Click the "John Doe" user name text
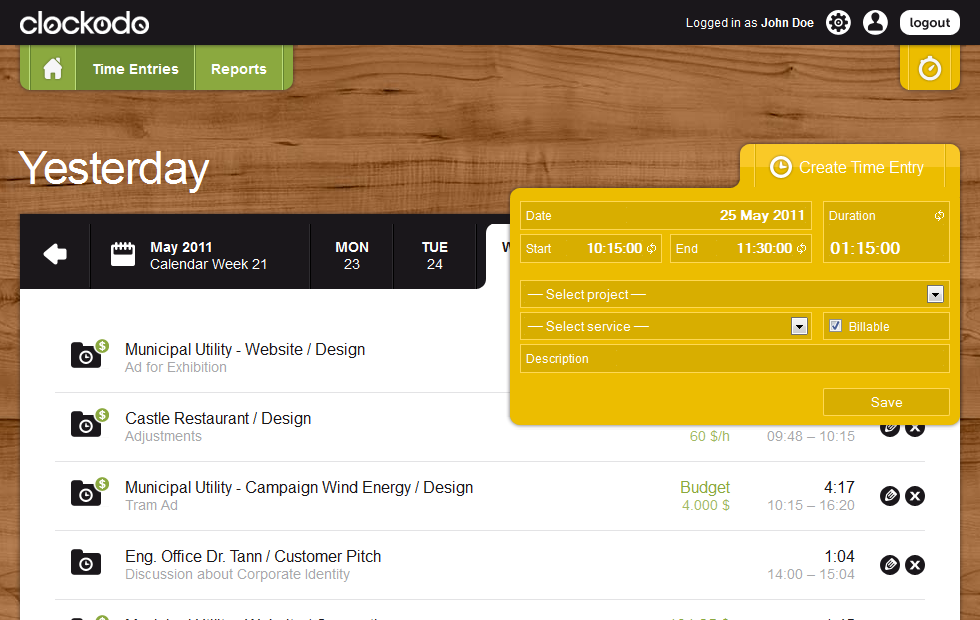980x620 pixels. pyautogui.click(x=788, y=23)
